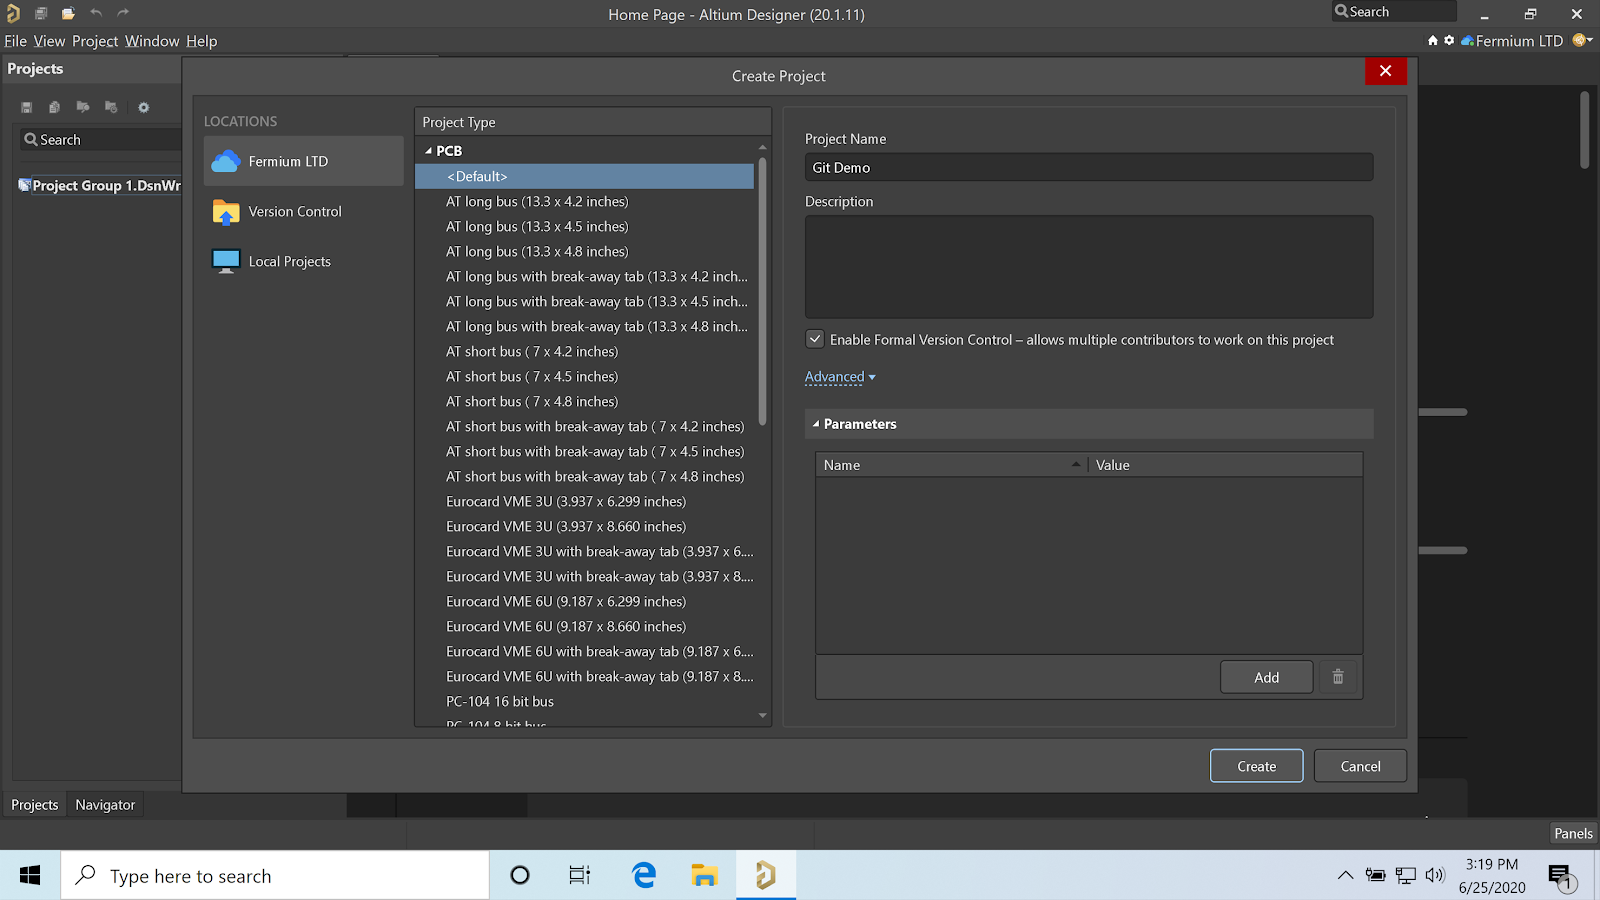
Task: Open Projects panel settings gear
Action: coord(143,106)
